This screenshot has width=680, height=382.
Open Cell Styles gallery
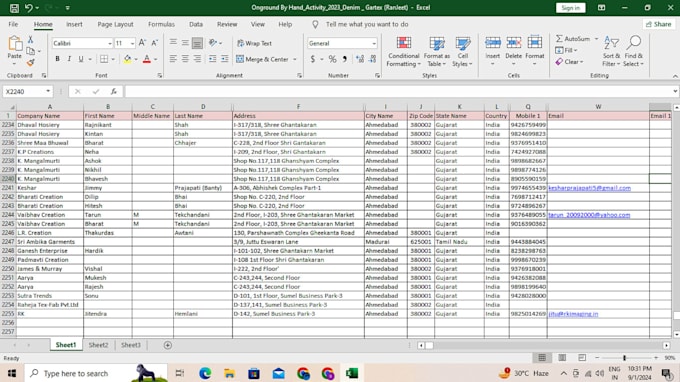pyautogui.click(x=462, y=52)
